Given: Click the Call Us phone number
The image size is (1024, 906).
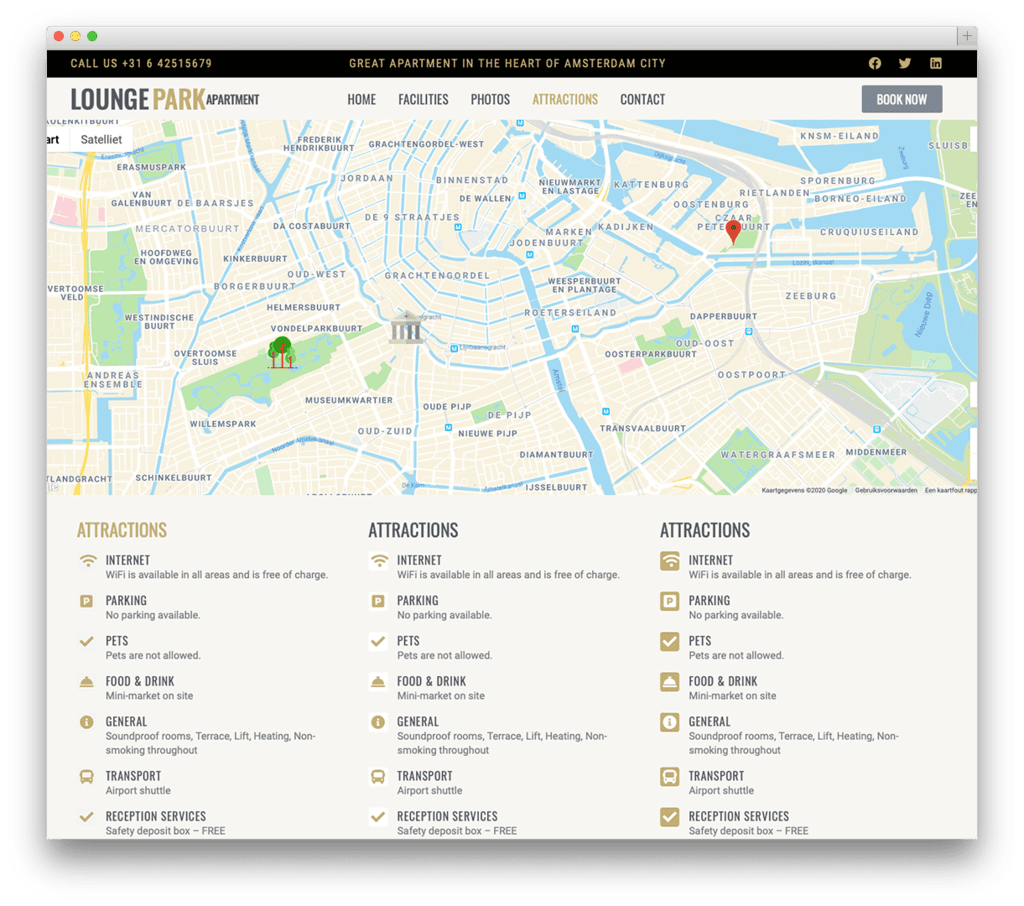Looking at the screenshot, I should (x=141, y=63).
